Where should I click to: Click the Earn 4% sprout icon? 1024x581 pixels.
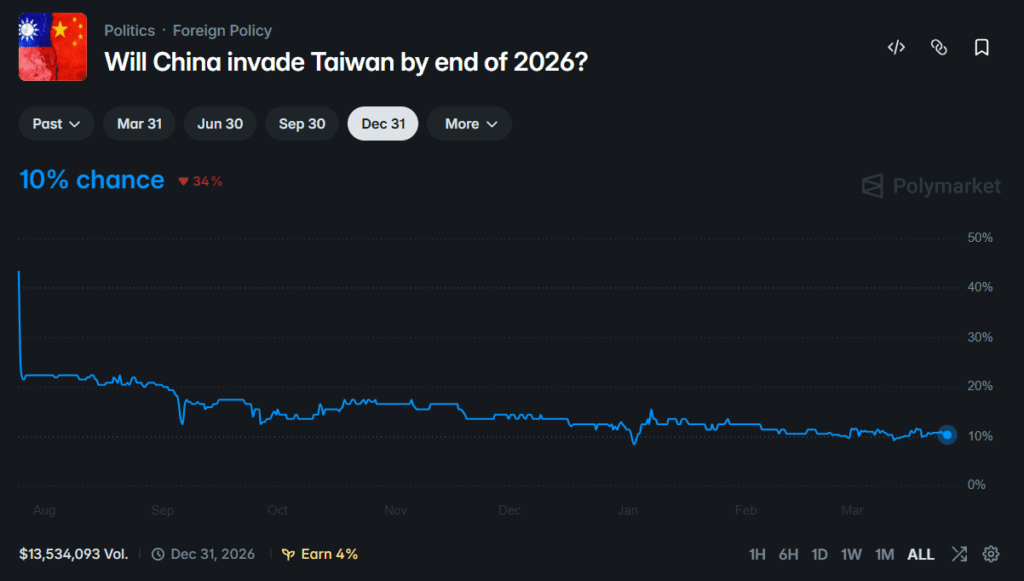point(288,554)
